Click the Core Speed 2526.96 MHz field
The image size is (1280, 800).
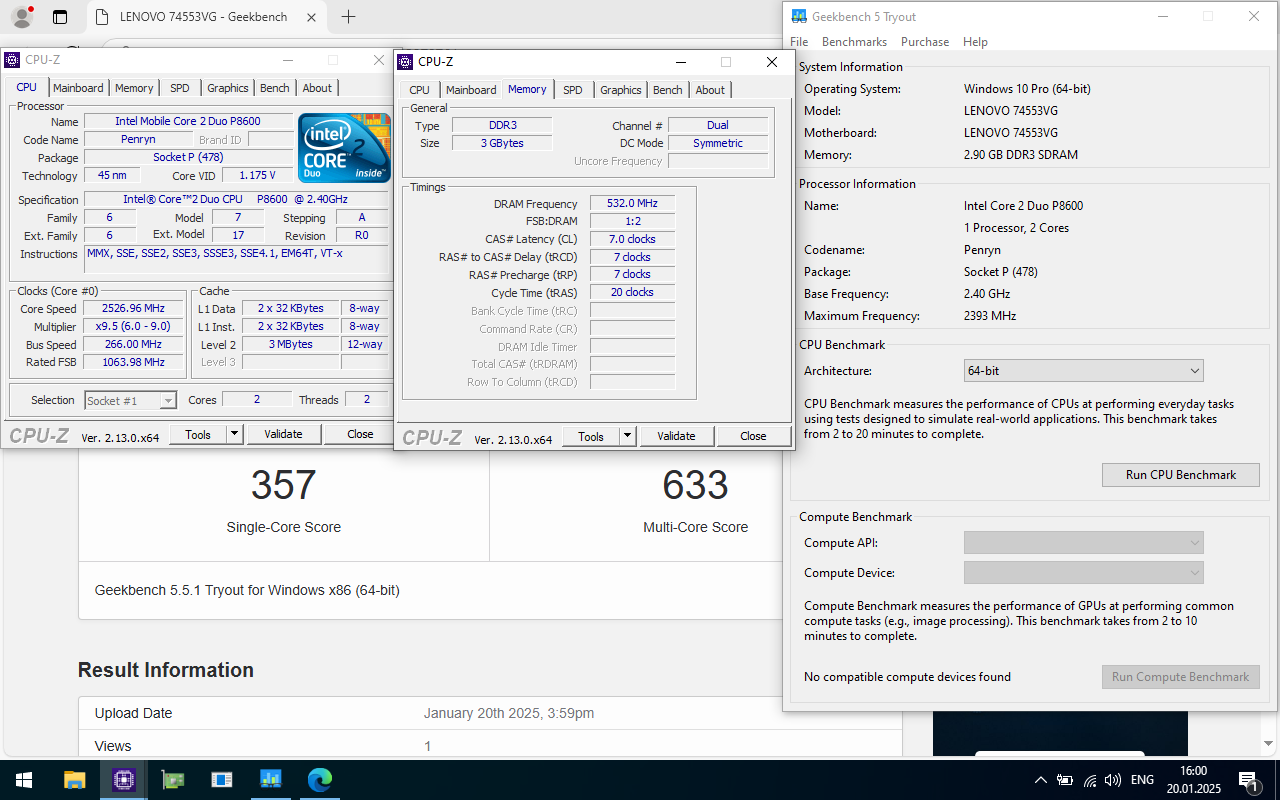click(x=133, y=309)
